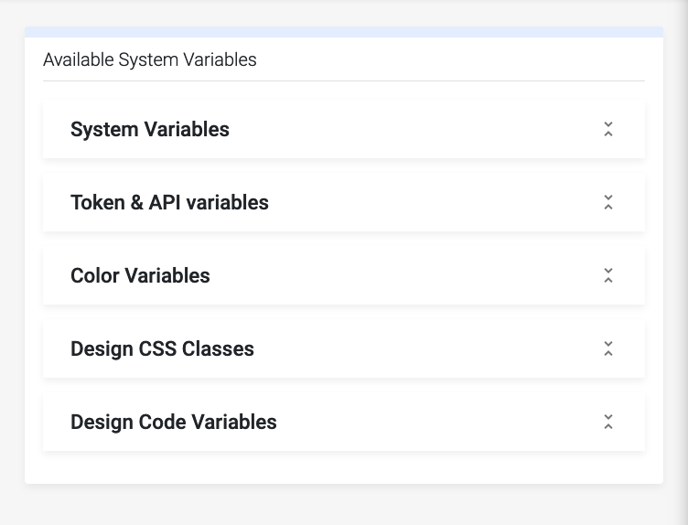Click the divider line under the card heading
This screenshot has height=525, width=688.
click(x=344, y=81)
